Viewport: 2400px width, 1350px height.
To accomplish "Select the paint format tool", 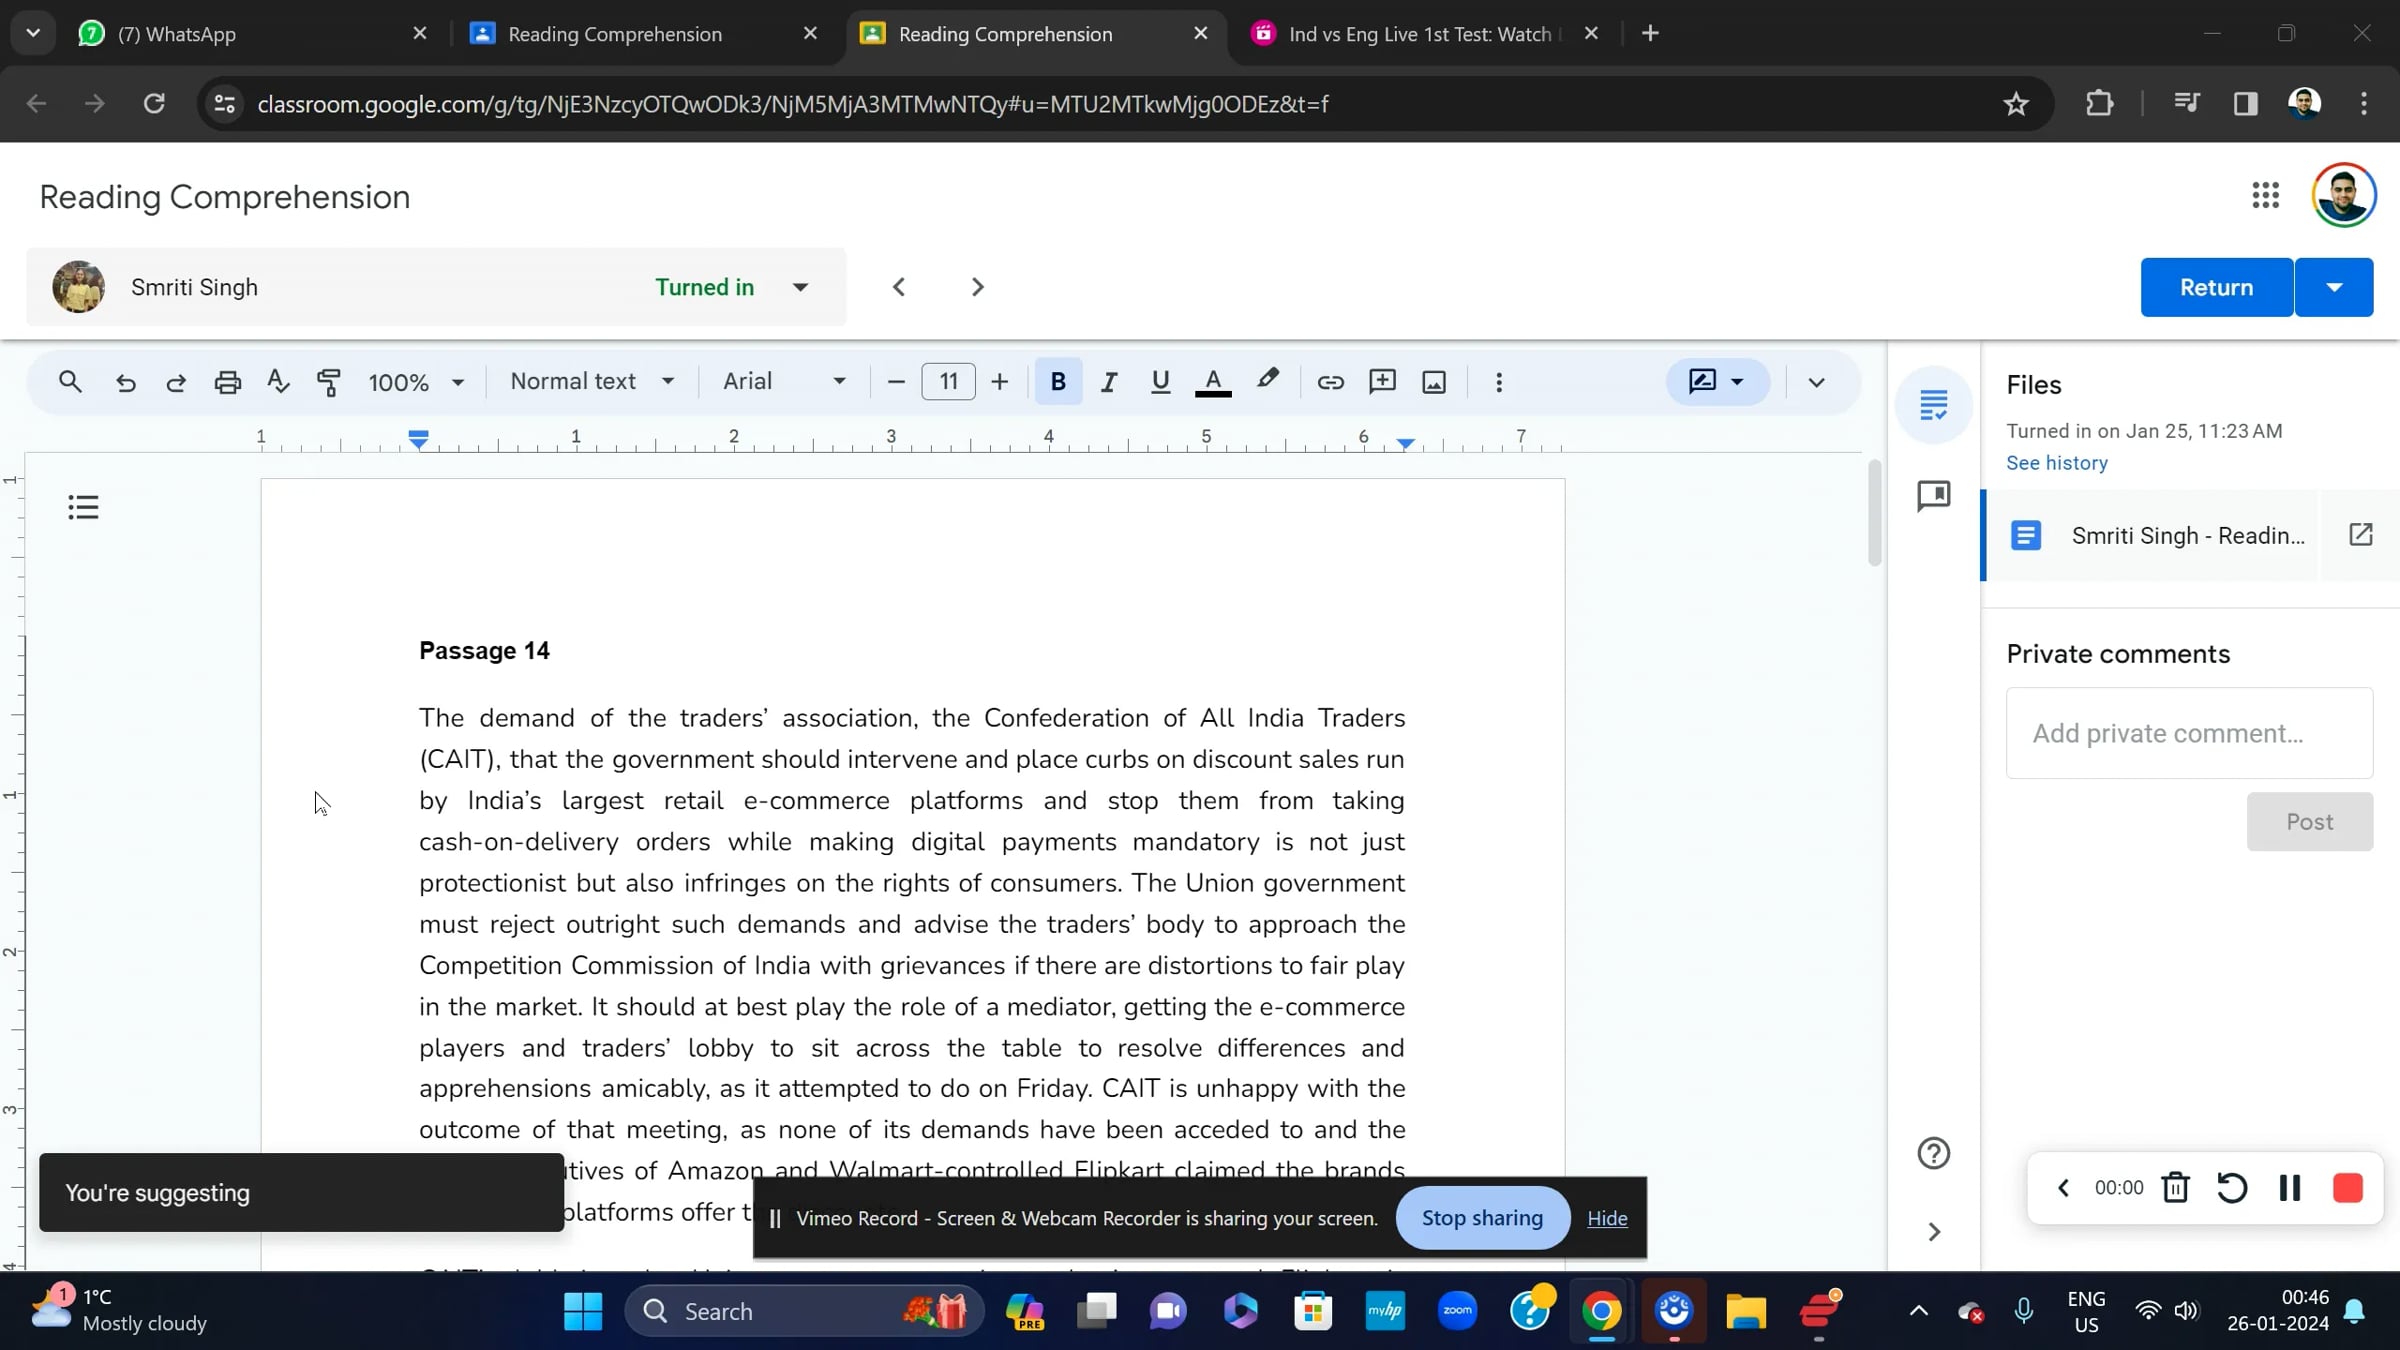I will tap(328, 382).
